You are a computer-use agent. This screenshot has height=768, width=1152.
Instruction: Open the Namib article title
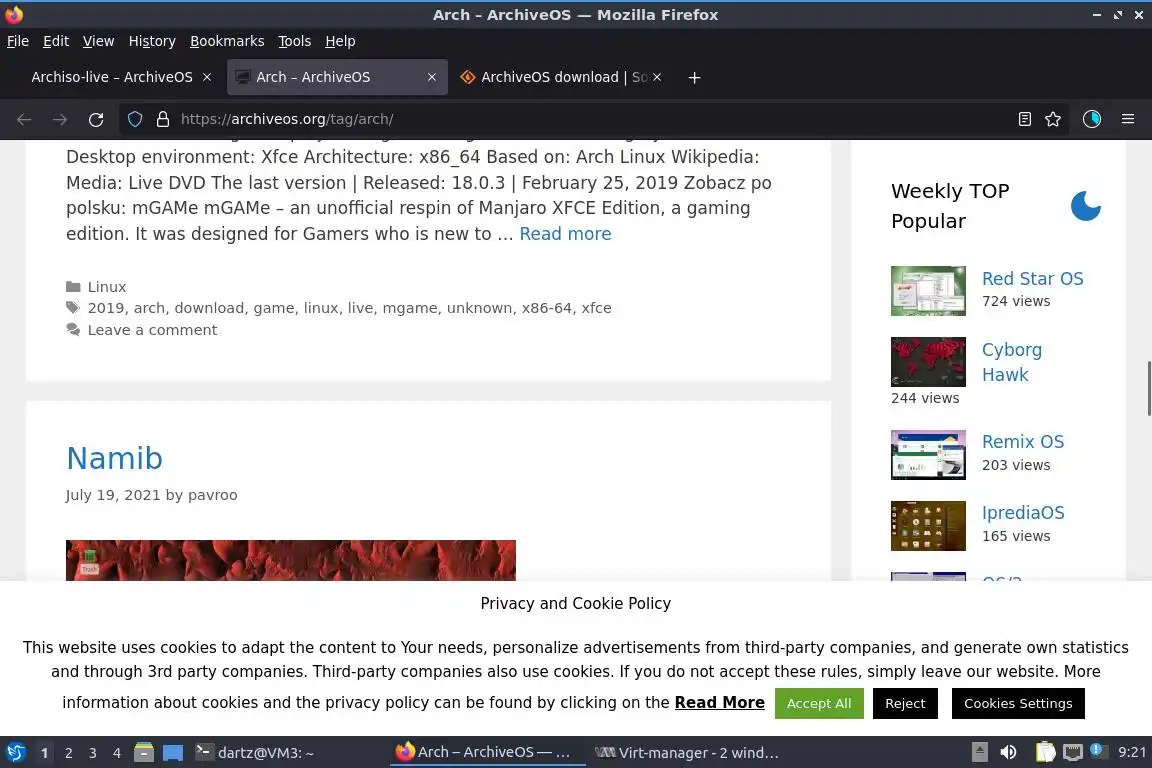pyautogui.click(x=115, y=459)
